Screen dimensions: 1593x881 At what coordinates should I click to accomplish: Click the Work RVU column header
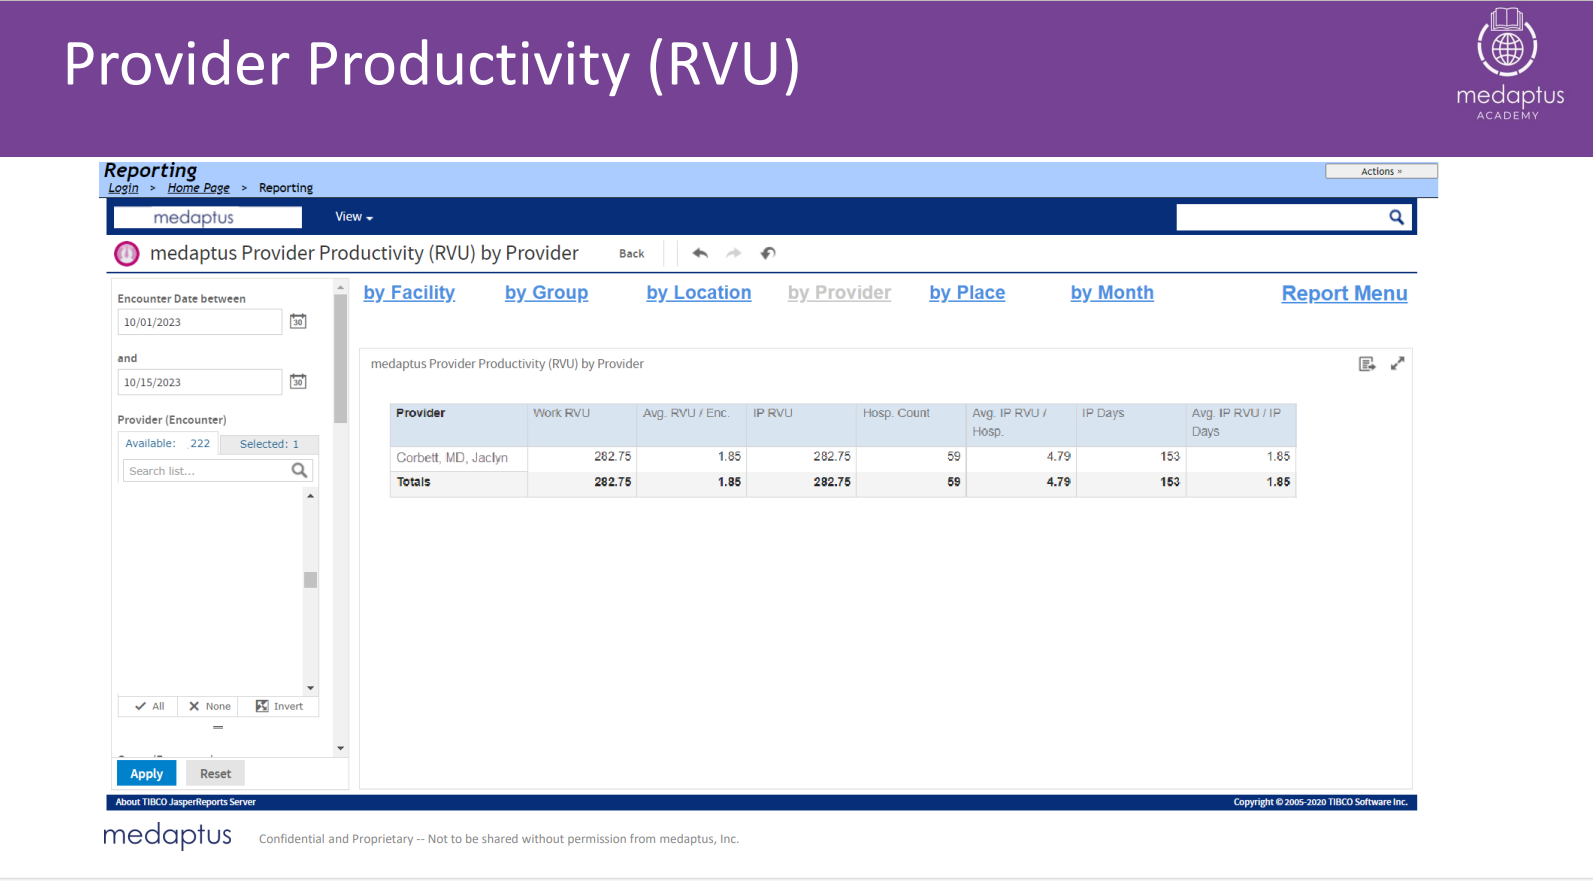coord(582,424)
